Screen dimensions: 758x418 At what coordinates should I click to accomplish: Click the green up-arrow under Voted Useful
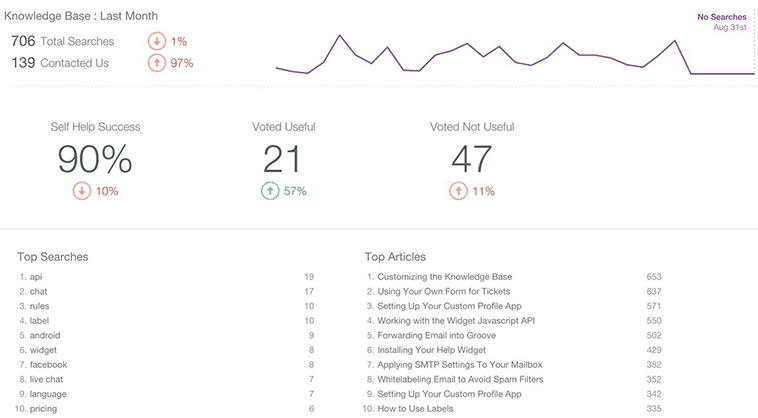point(270,191)
